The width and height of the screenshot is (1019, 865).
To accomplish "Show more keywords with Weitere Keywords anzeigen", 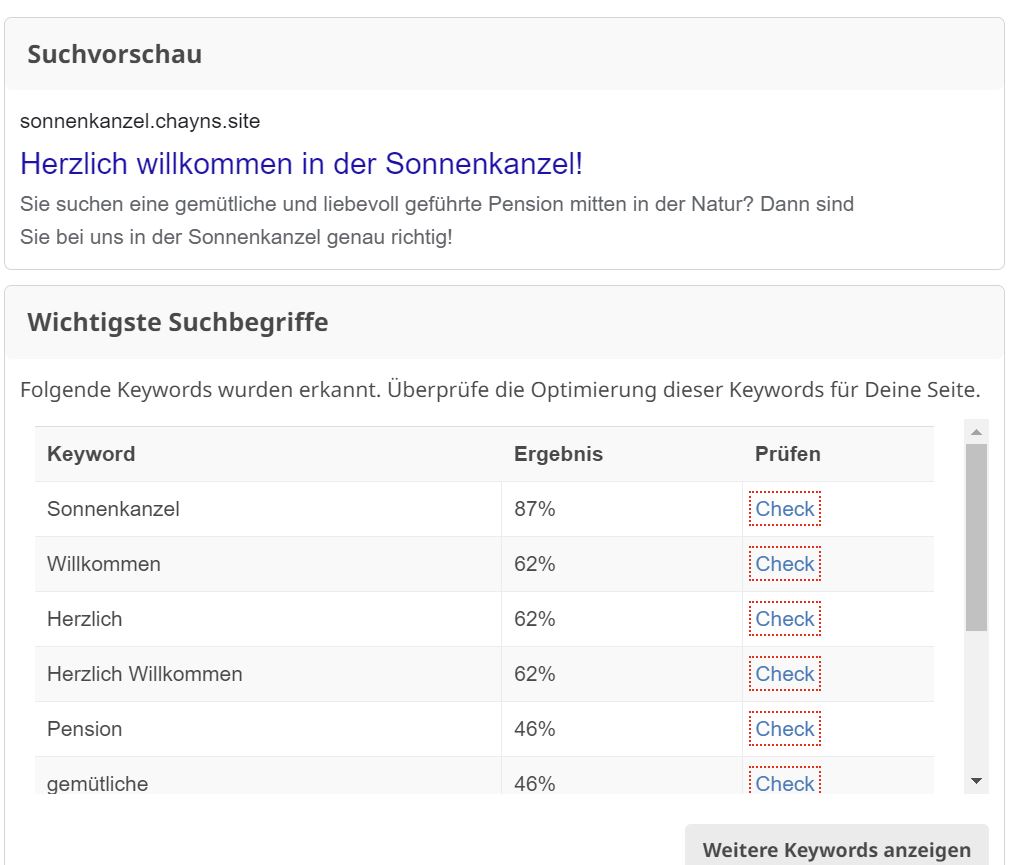I will 836,847.
